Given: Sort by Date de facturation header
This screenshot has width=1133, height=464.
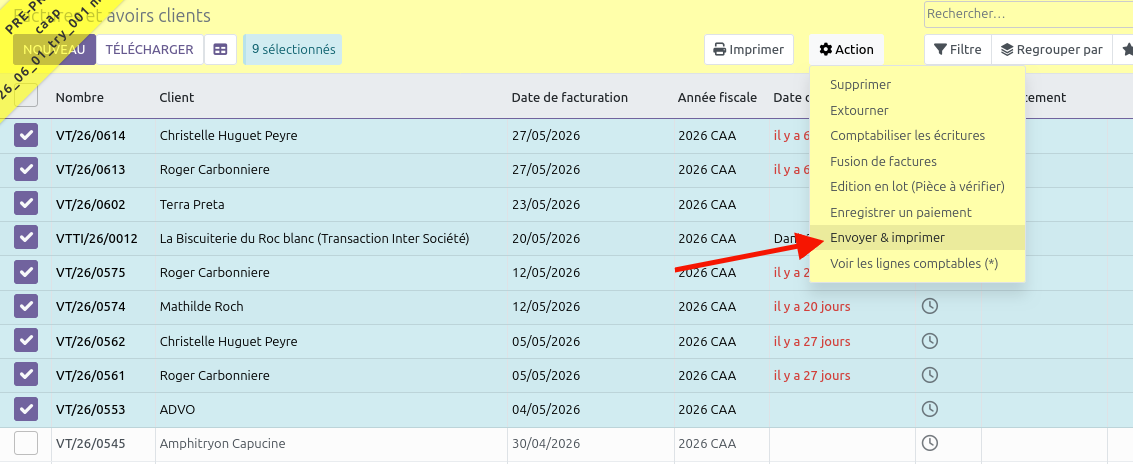Looking at the screenshot, I should [x=569, y=98].
